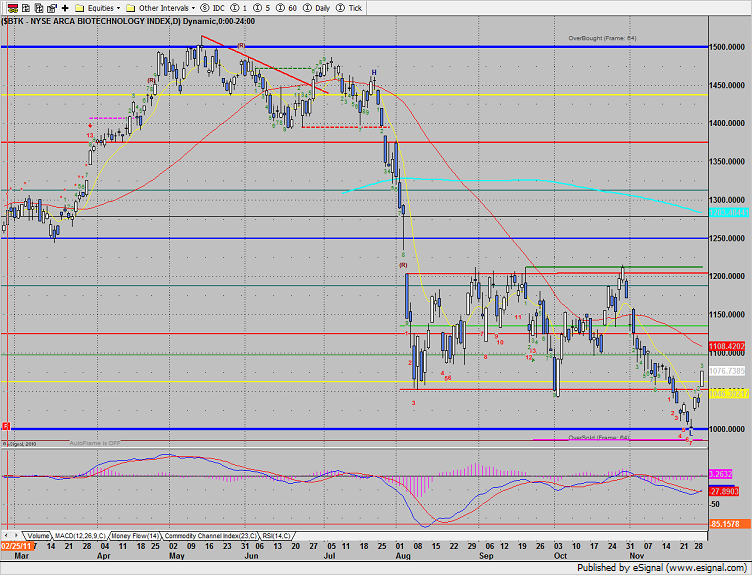Screen dimensions: 752x575
Task: Click the OverBought (Frame: 64) label
Action: (x=602, y=38)
